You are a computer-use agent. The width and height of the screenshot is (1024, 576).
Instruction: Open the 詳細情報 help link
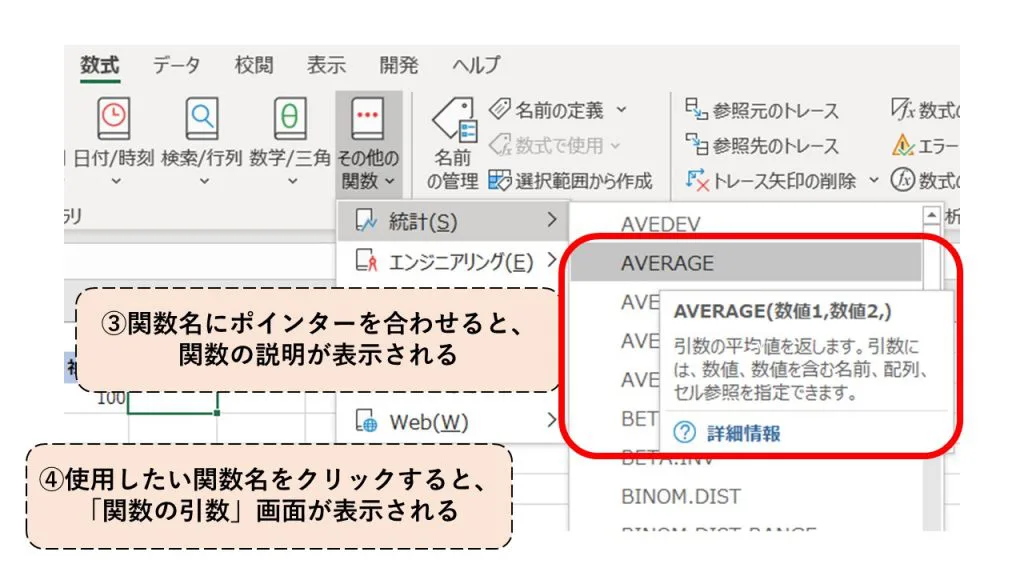click(744, 433)
